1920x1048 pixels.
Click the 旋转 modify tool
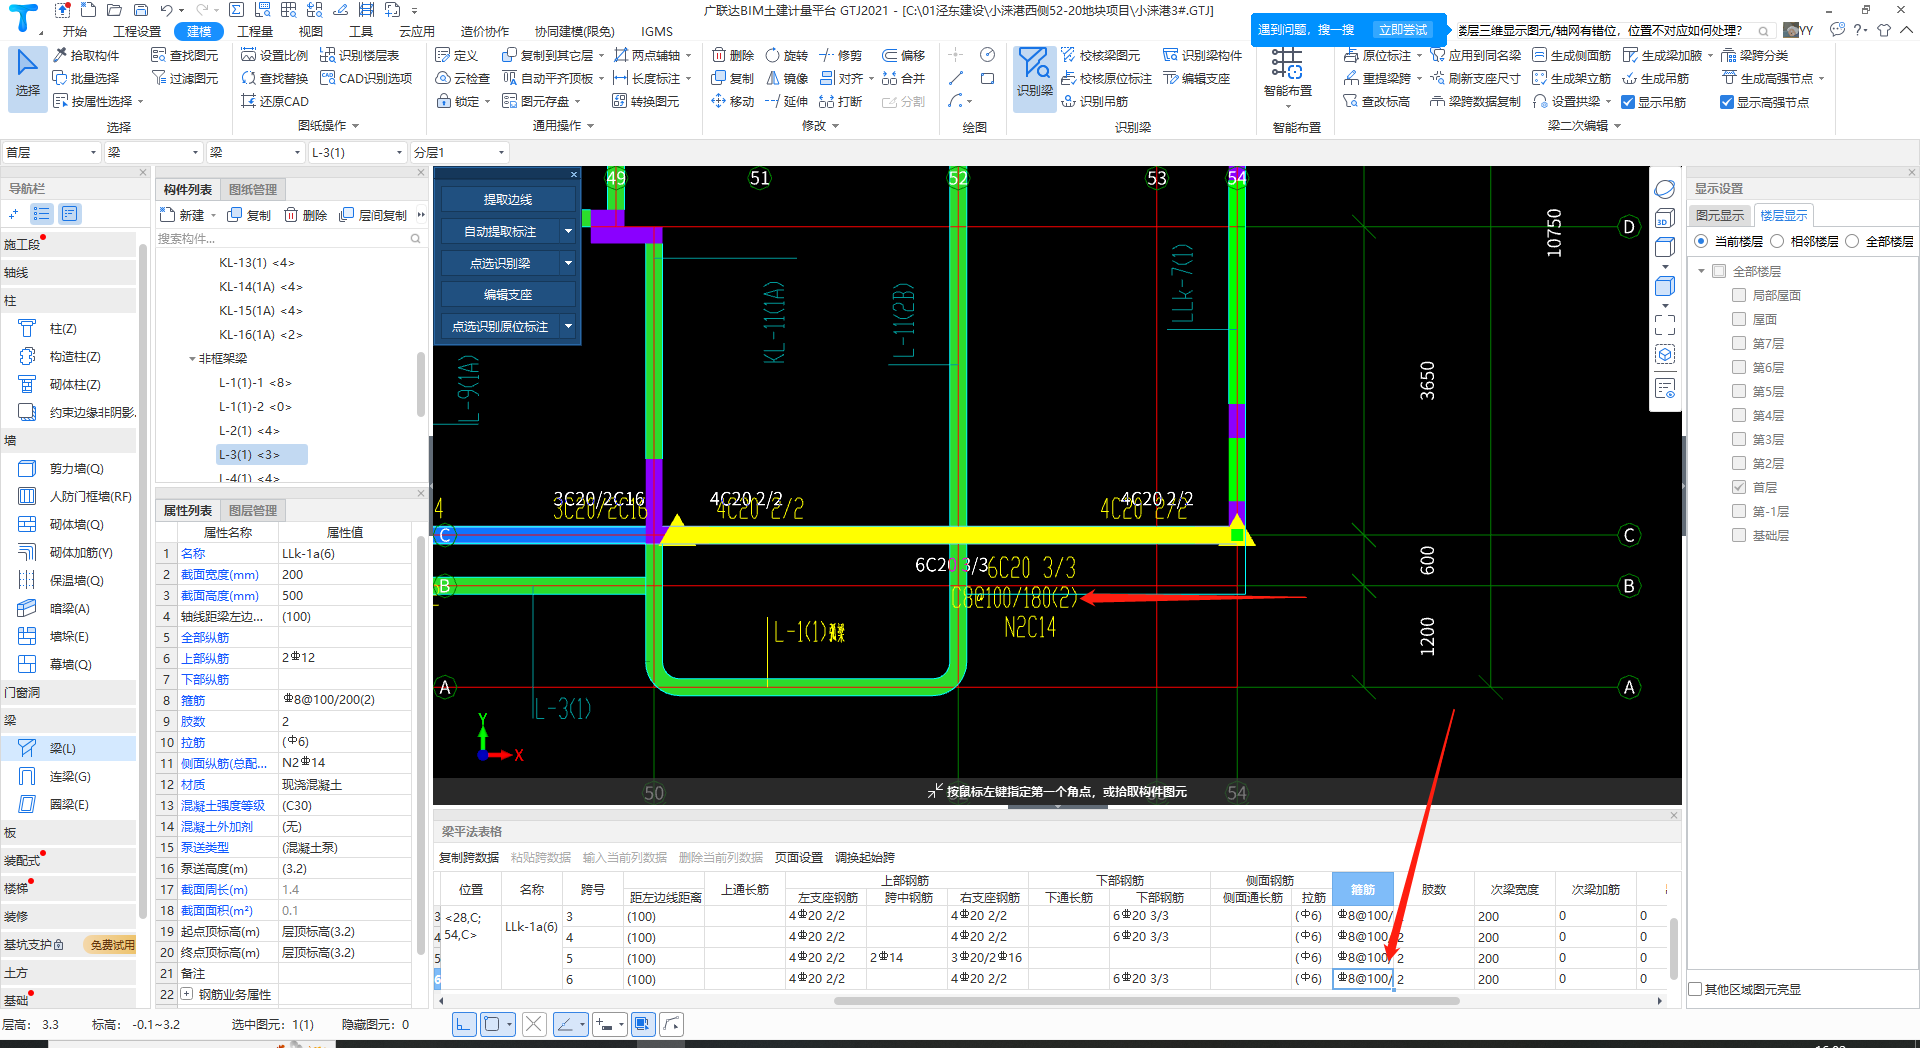(786, 55)
